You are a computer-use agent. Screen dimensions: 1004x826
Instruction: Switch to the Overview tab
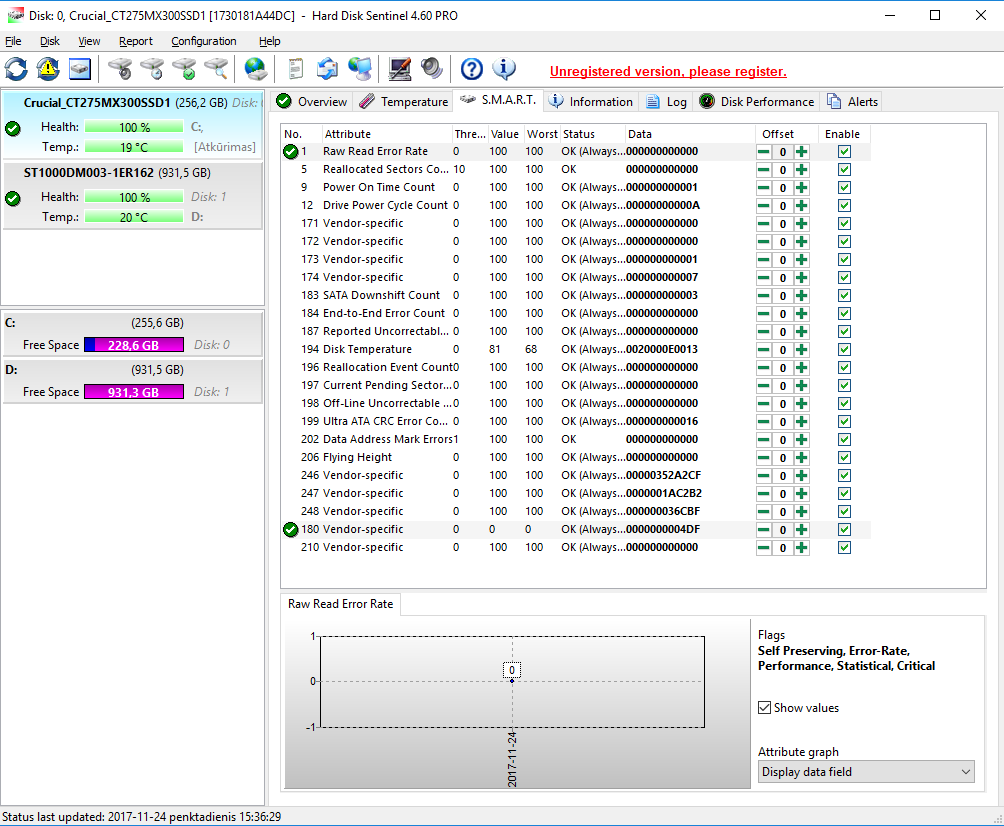tap(312, 102)
